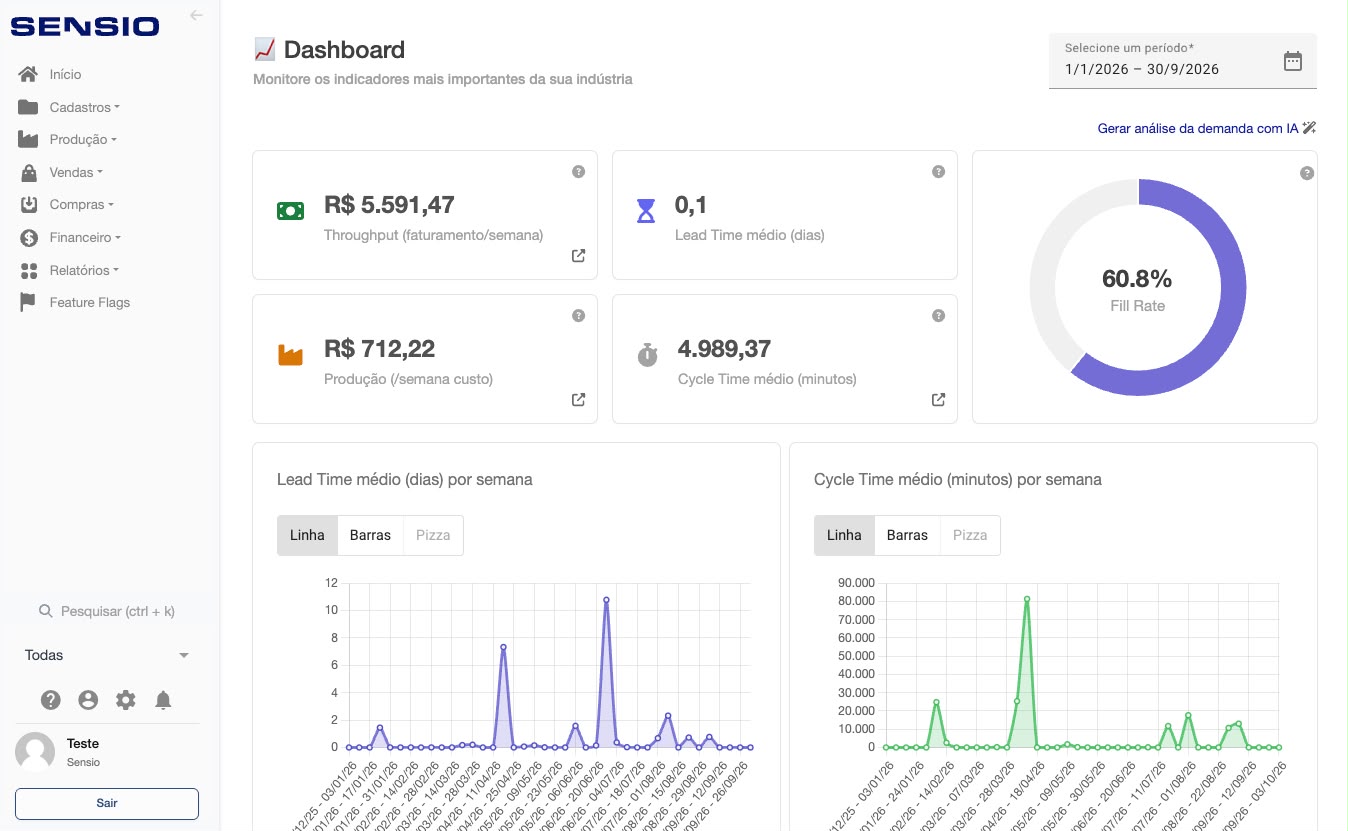Switch Cycle Time chart to Pizza
Screen dimensions: 1348x831
[970, 535]
